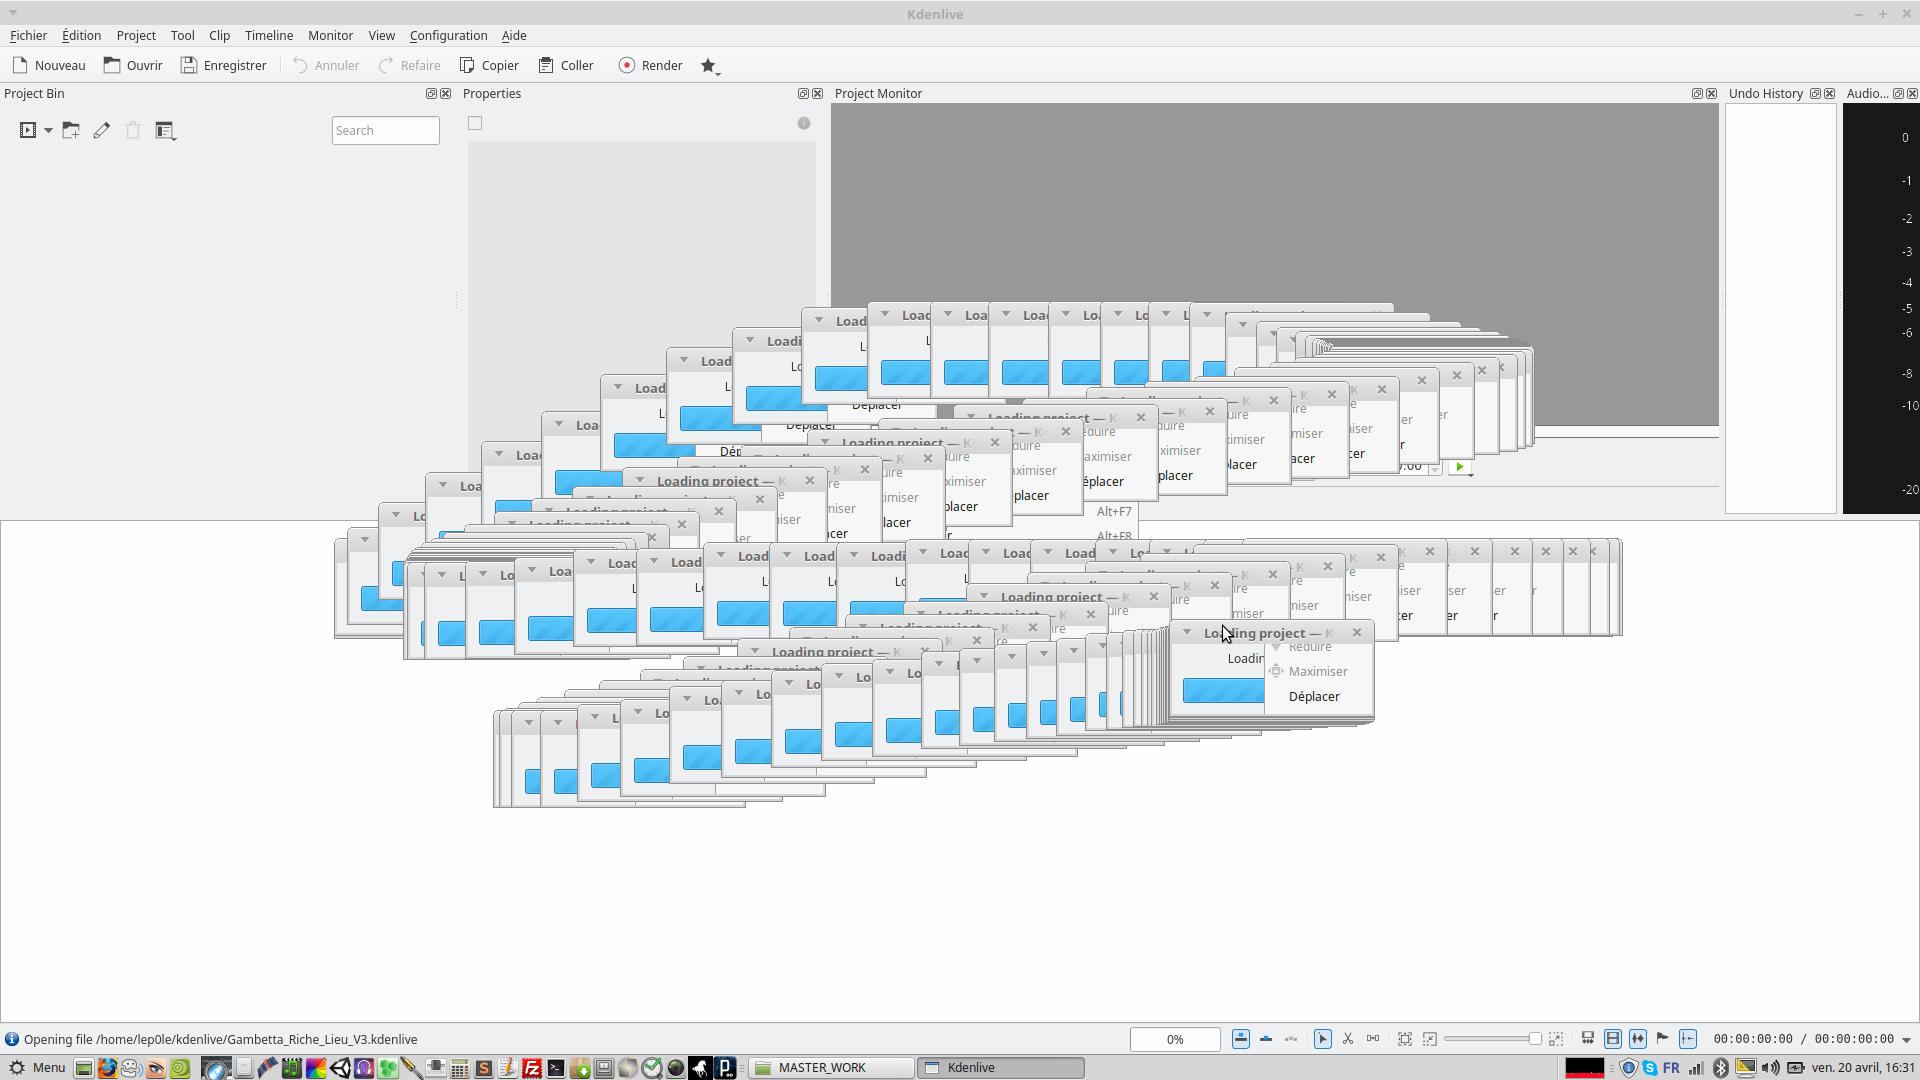Open the Configuration menu
This screenshot has width=1920, height=1080.
tap(448, 35)
